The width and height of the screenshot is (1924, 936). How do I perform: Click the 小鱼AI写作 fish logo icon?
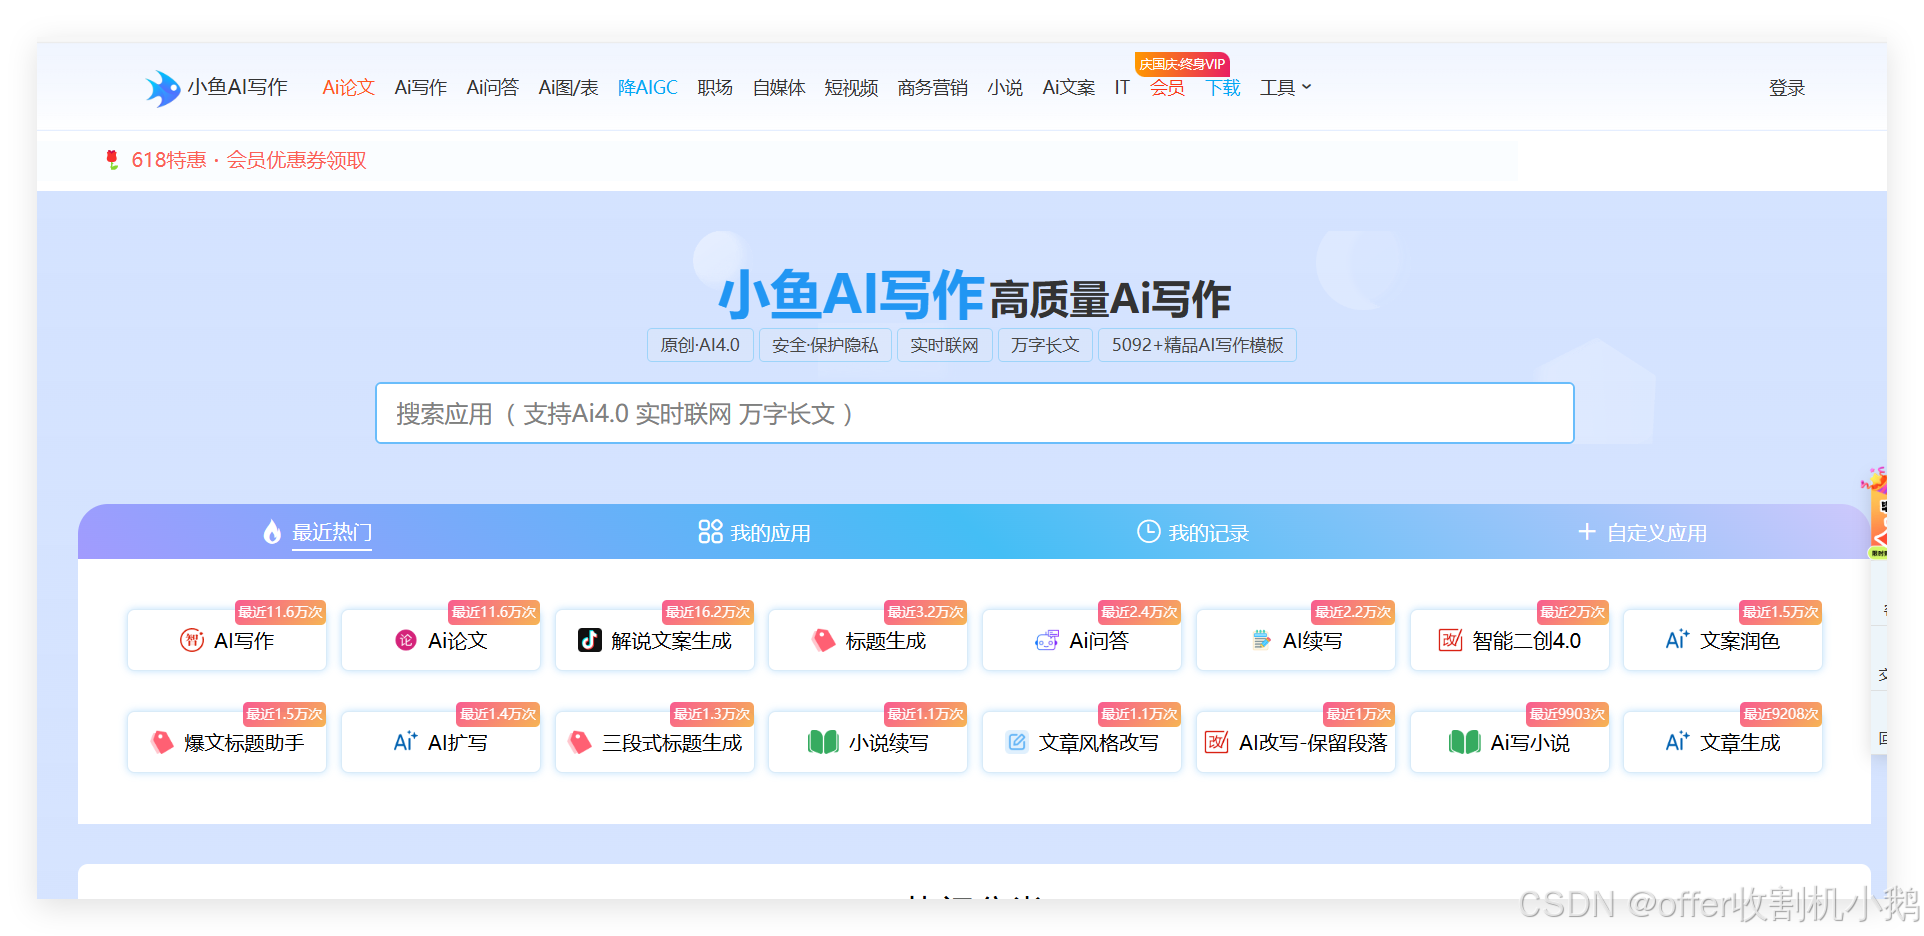point(162,88)
